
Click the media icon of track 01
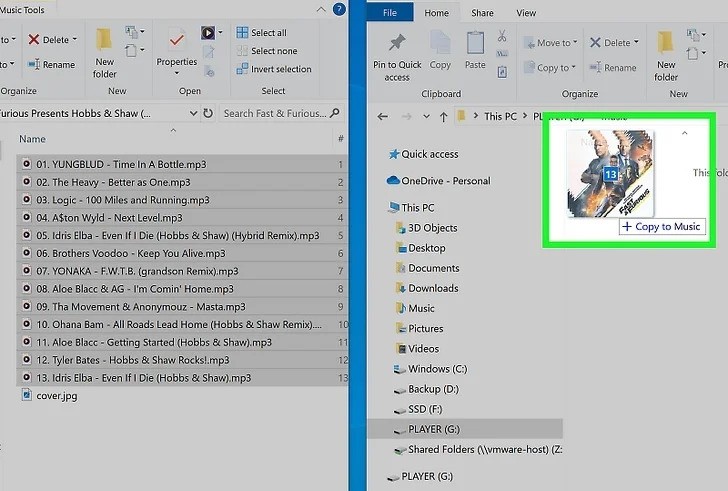click(x=26, y=164)
